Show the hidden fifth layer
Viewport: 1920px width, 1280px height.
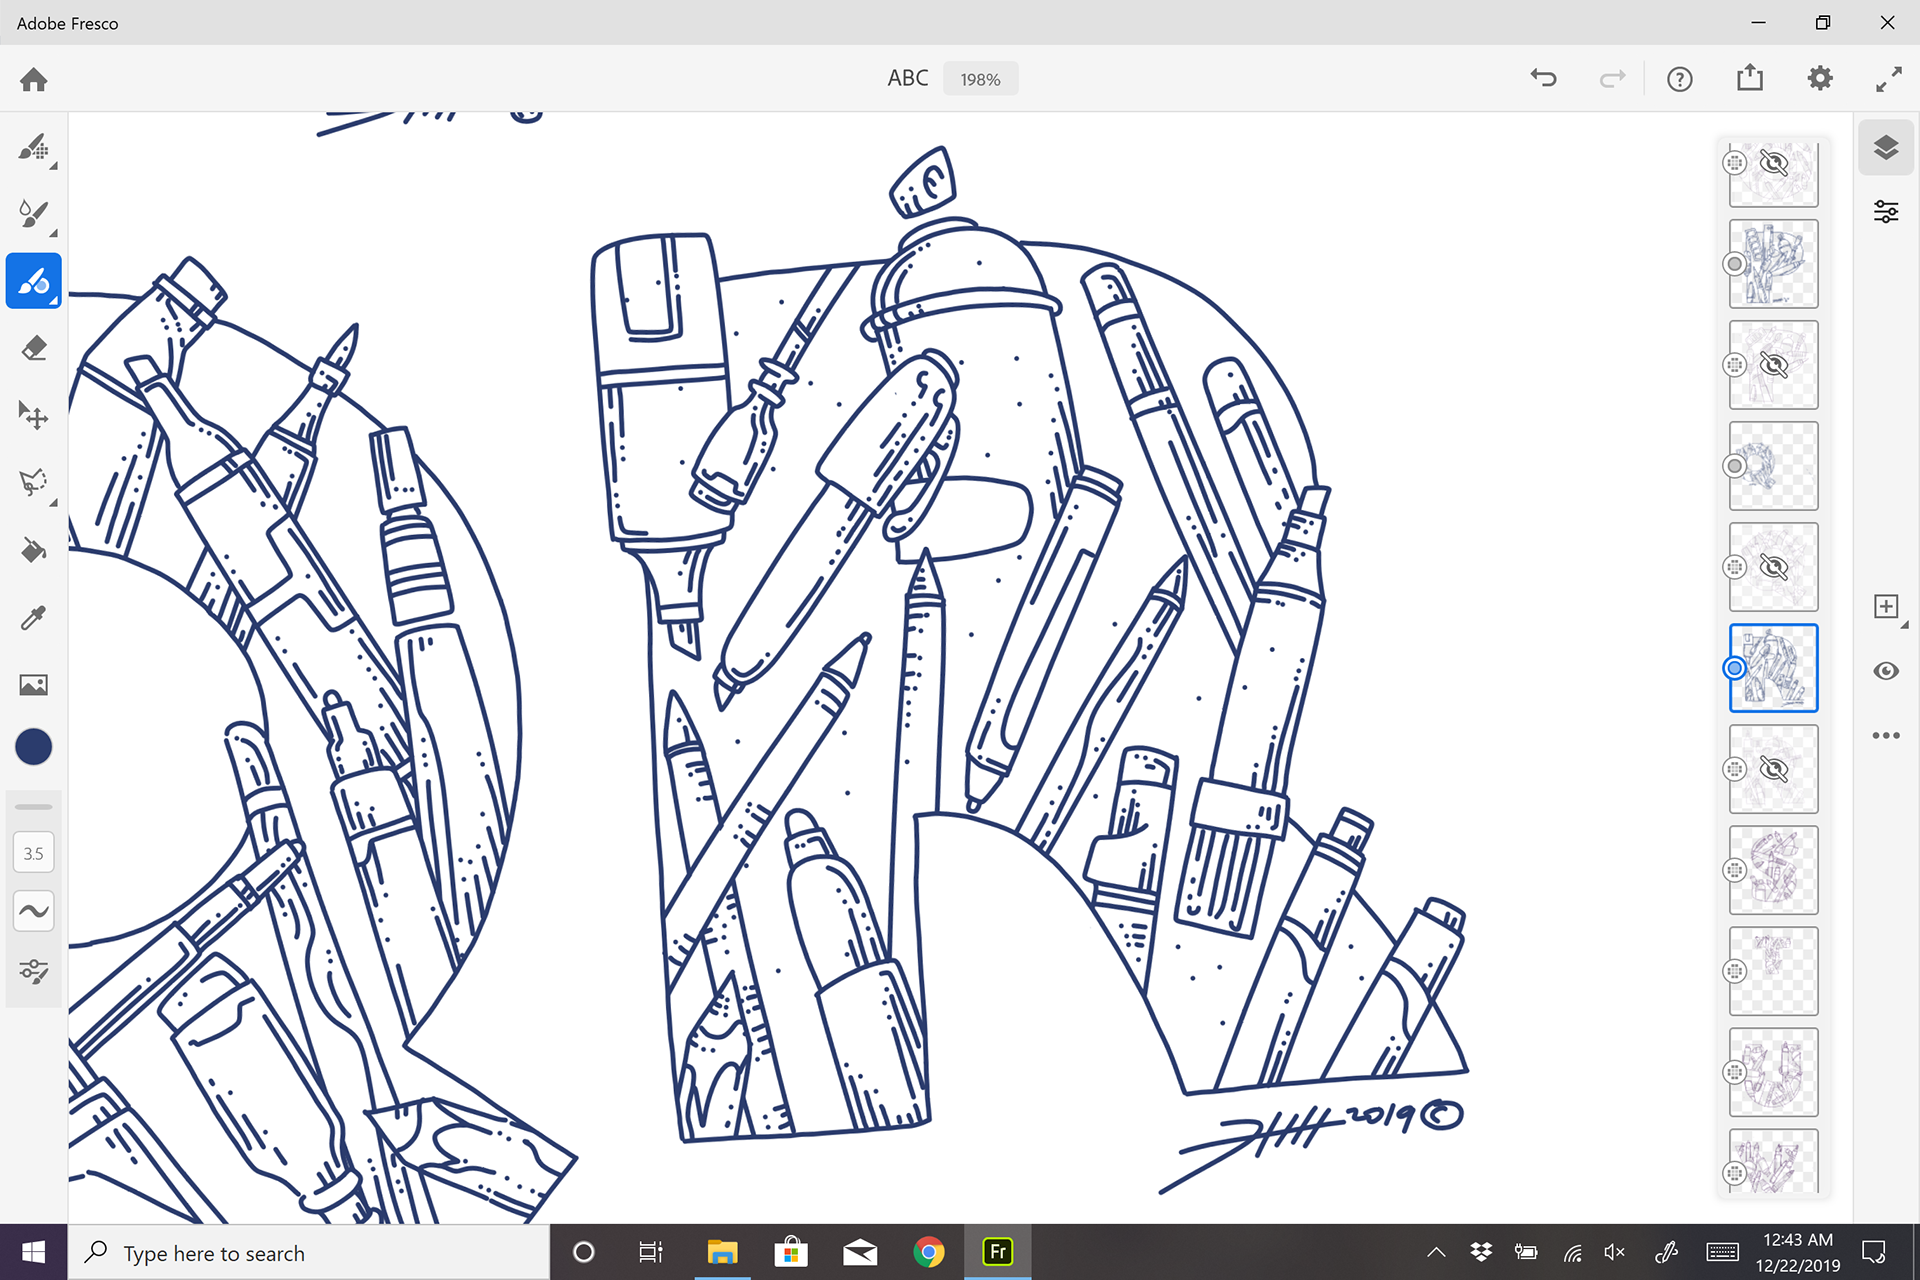[x=1774, y=567]
